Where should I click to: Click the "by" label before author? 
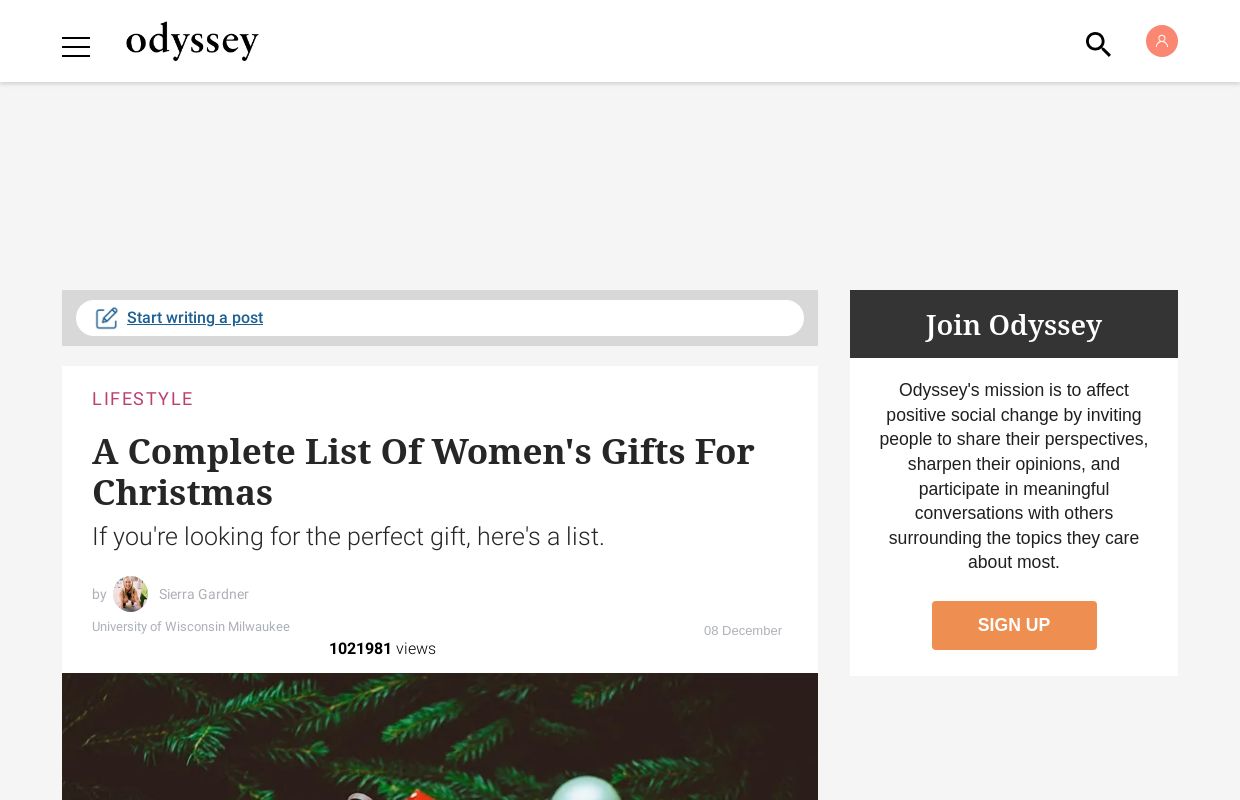click(x=99, y=594)
